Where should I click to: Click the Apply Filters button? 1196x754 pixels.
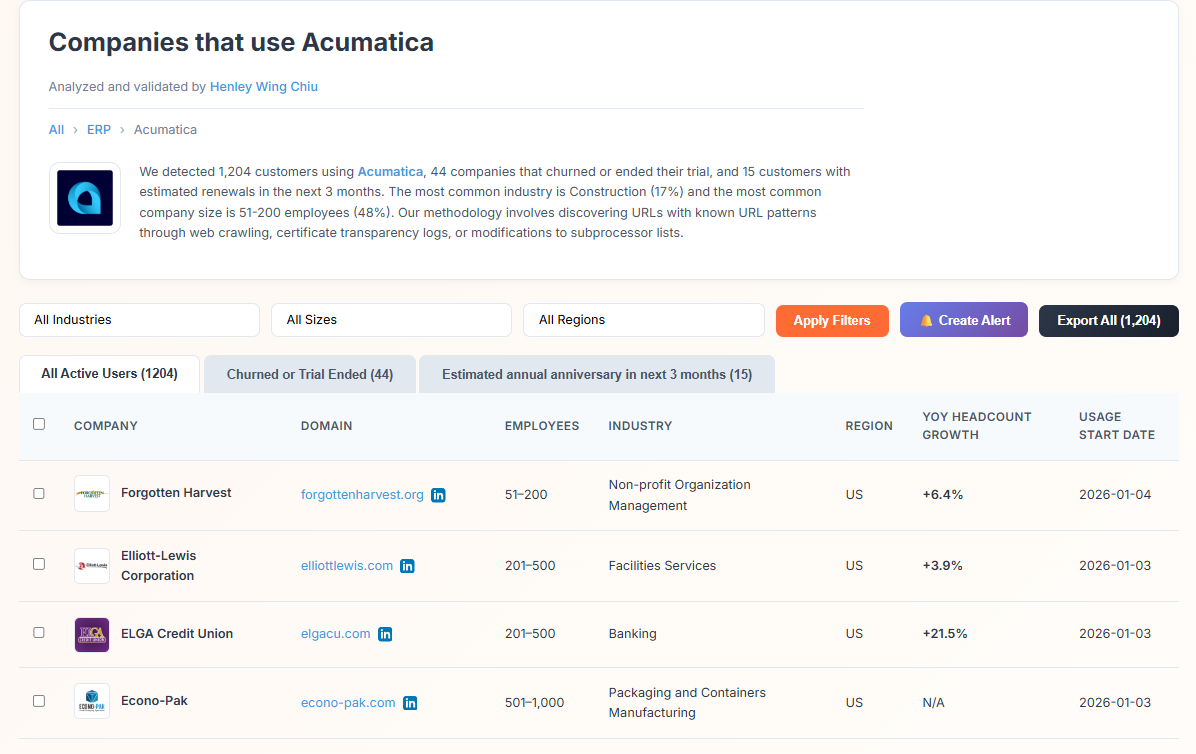click(x=832, y=320)
